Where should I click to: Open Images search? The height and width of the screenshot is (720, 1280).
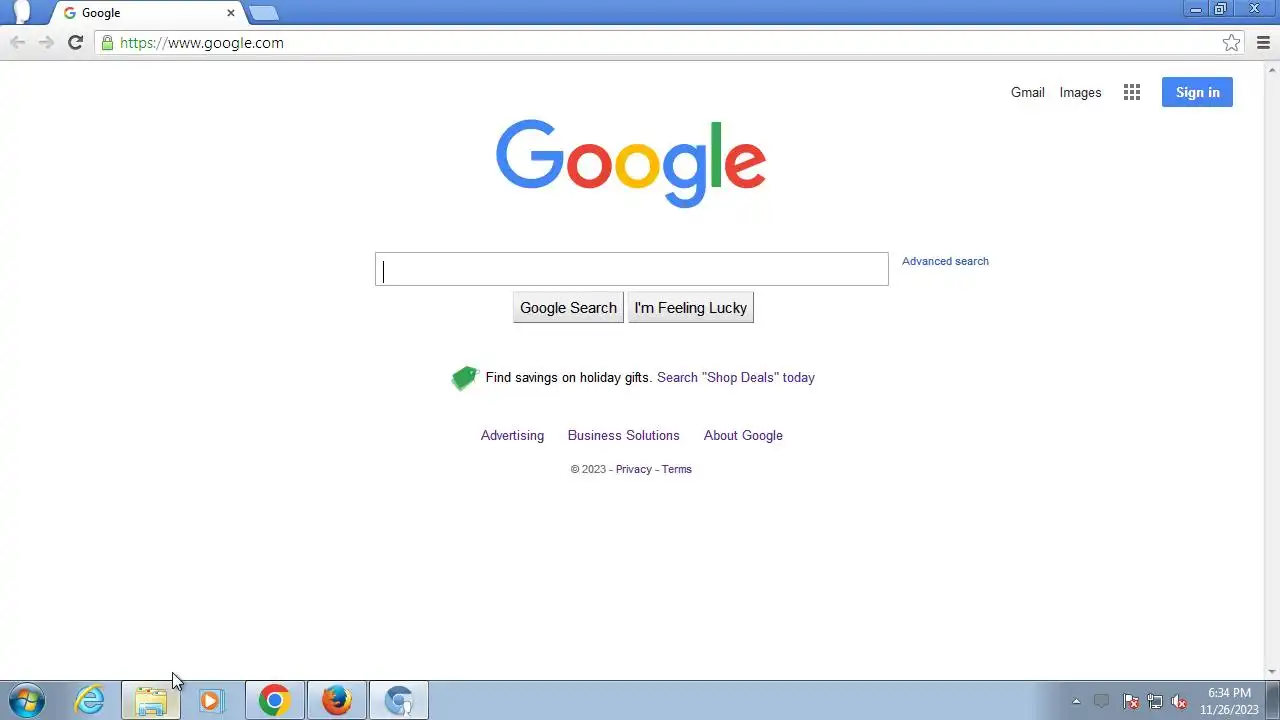[x=1080, y=92]
